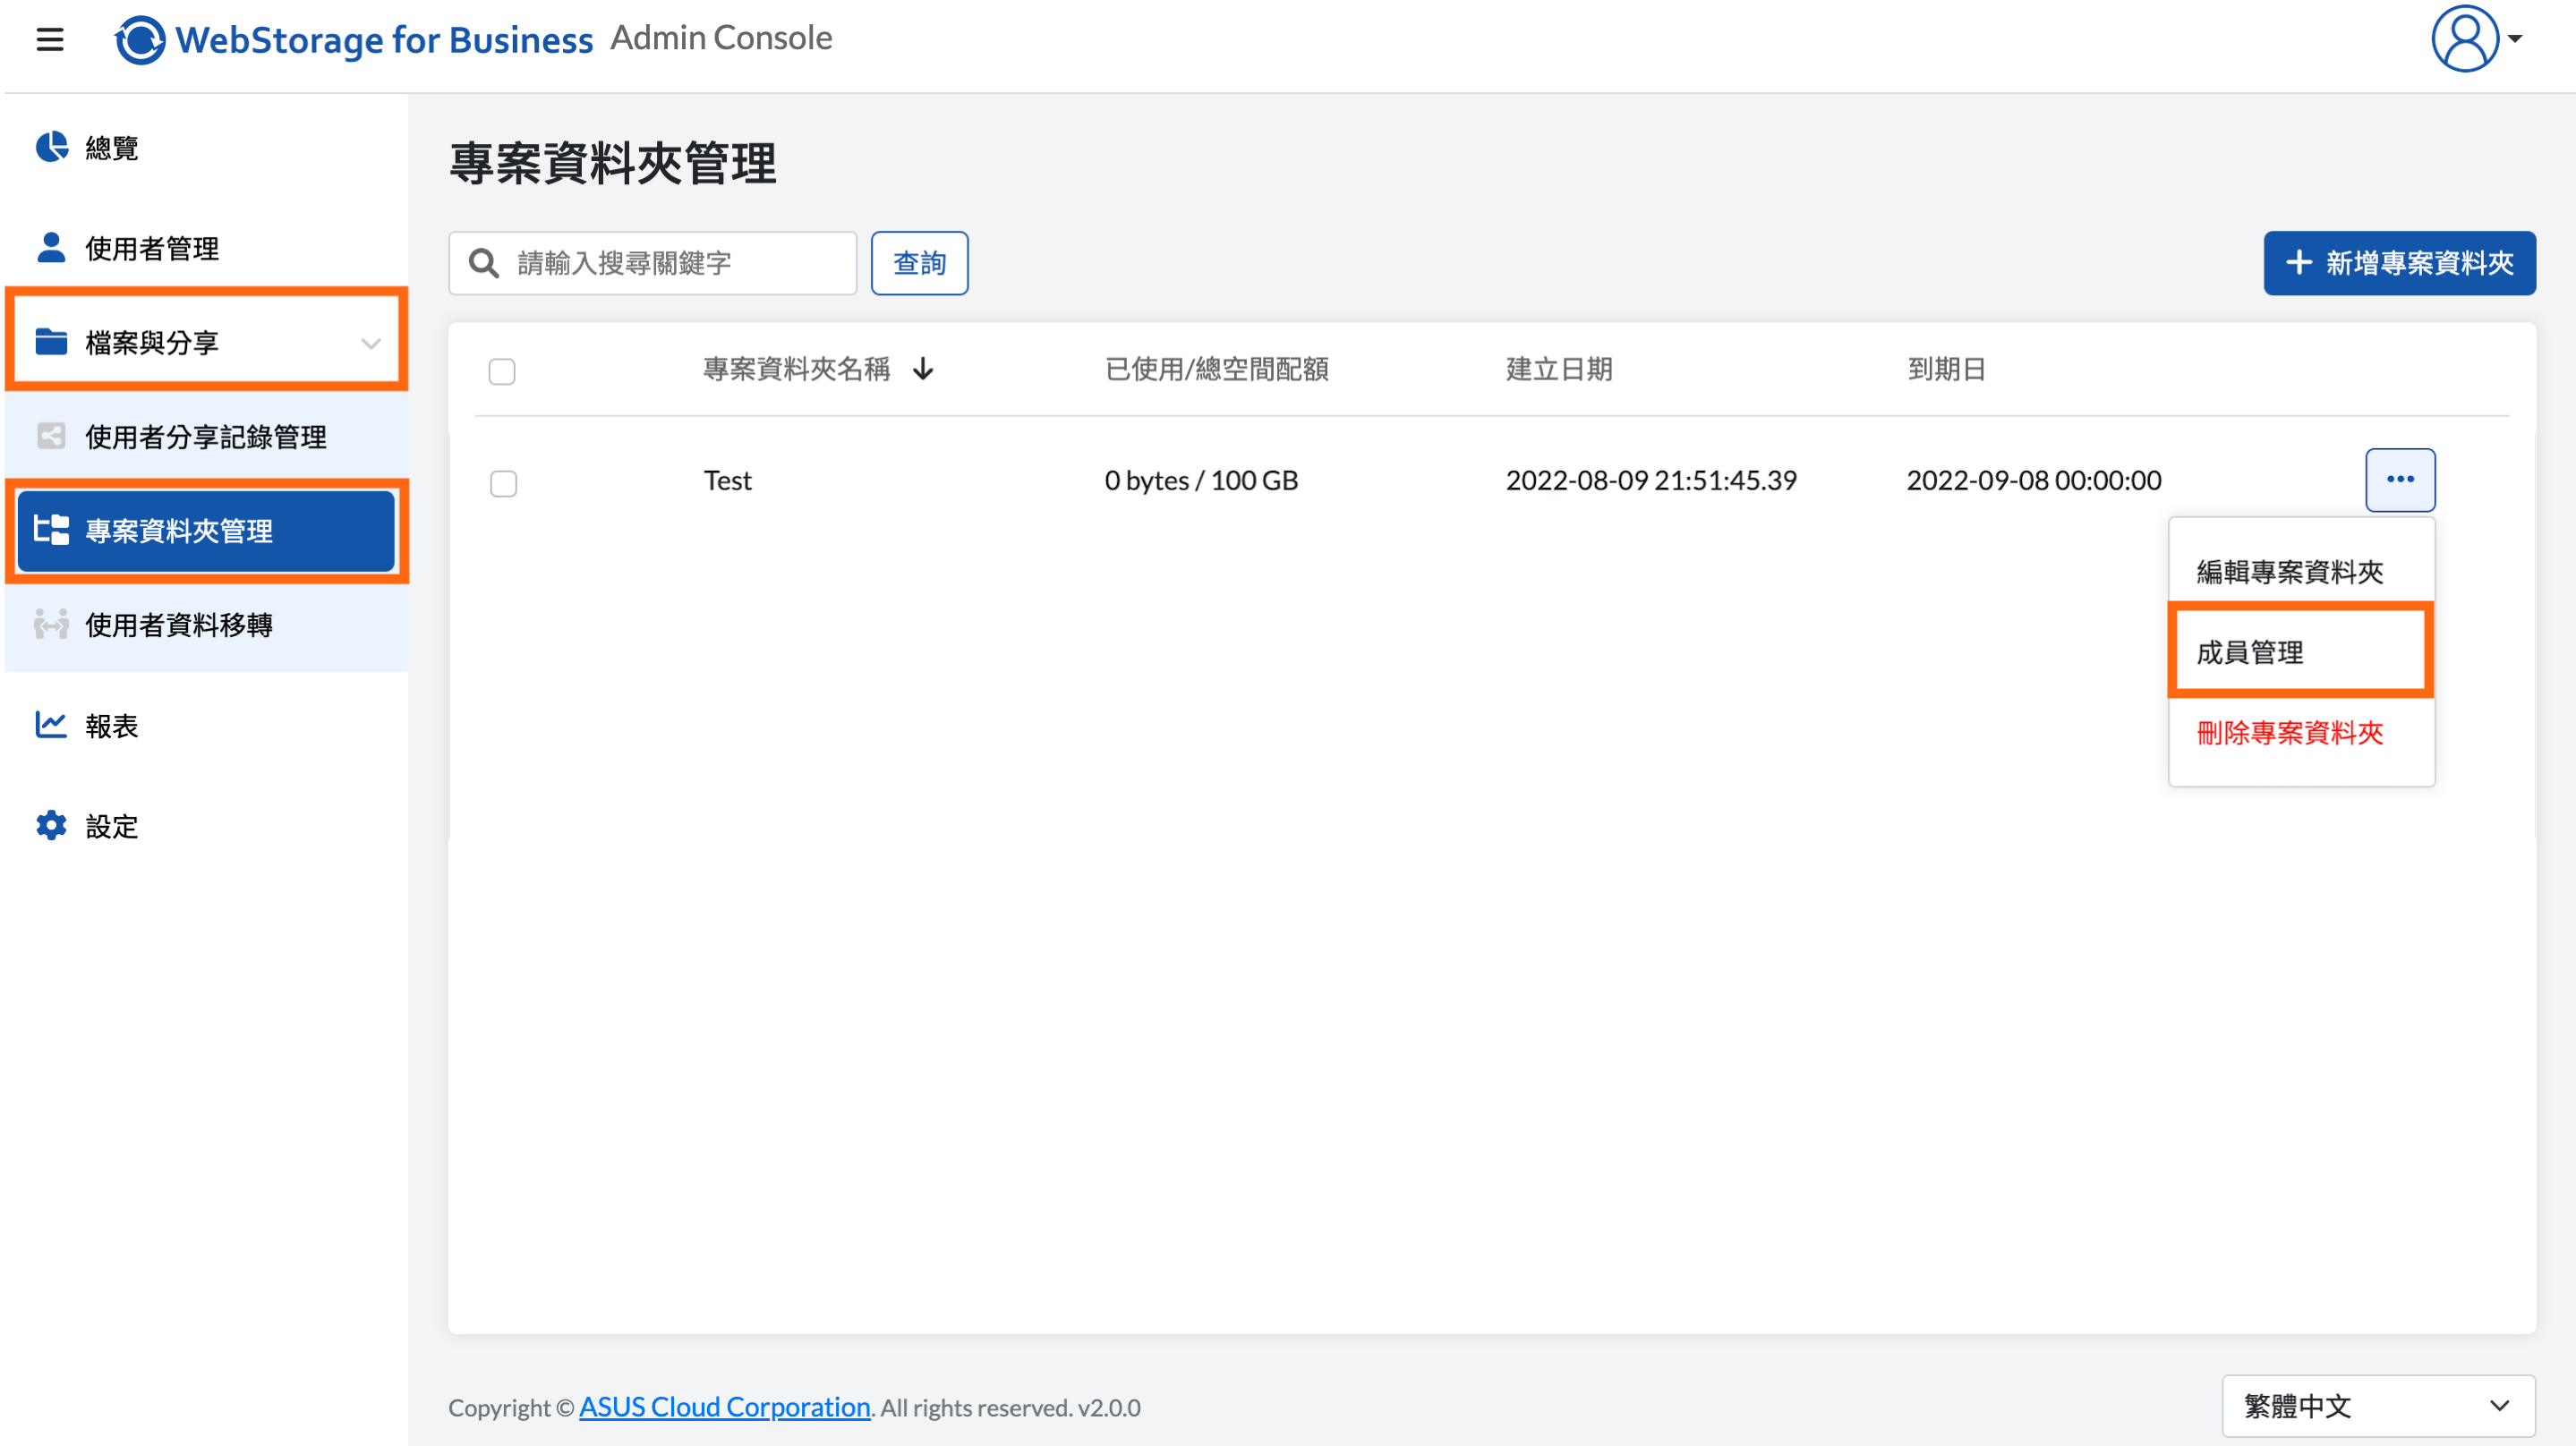Click 建立日期 column header
2576x1446 pixels.
[1559, 369]
